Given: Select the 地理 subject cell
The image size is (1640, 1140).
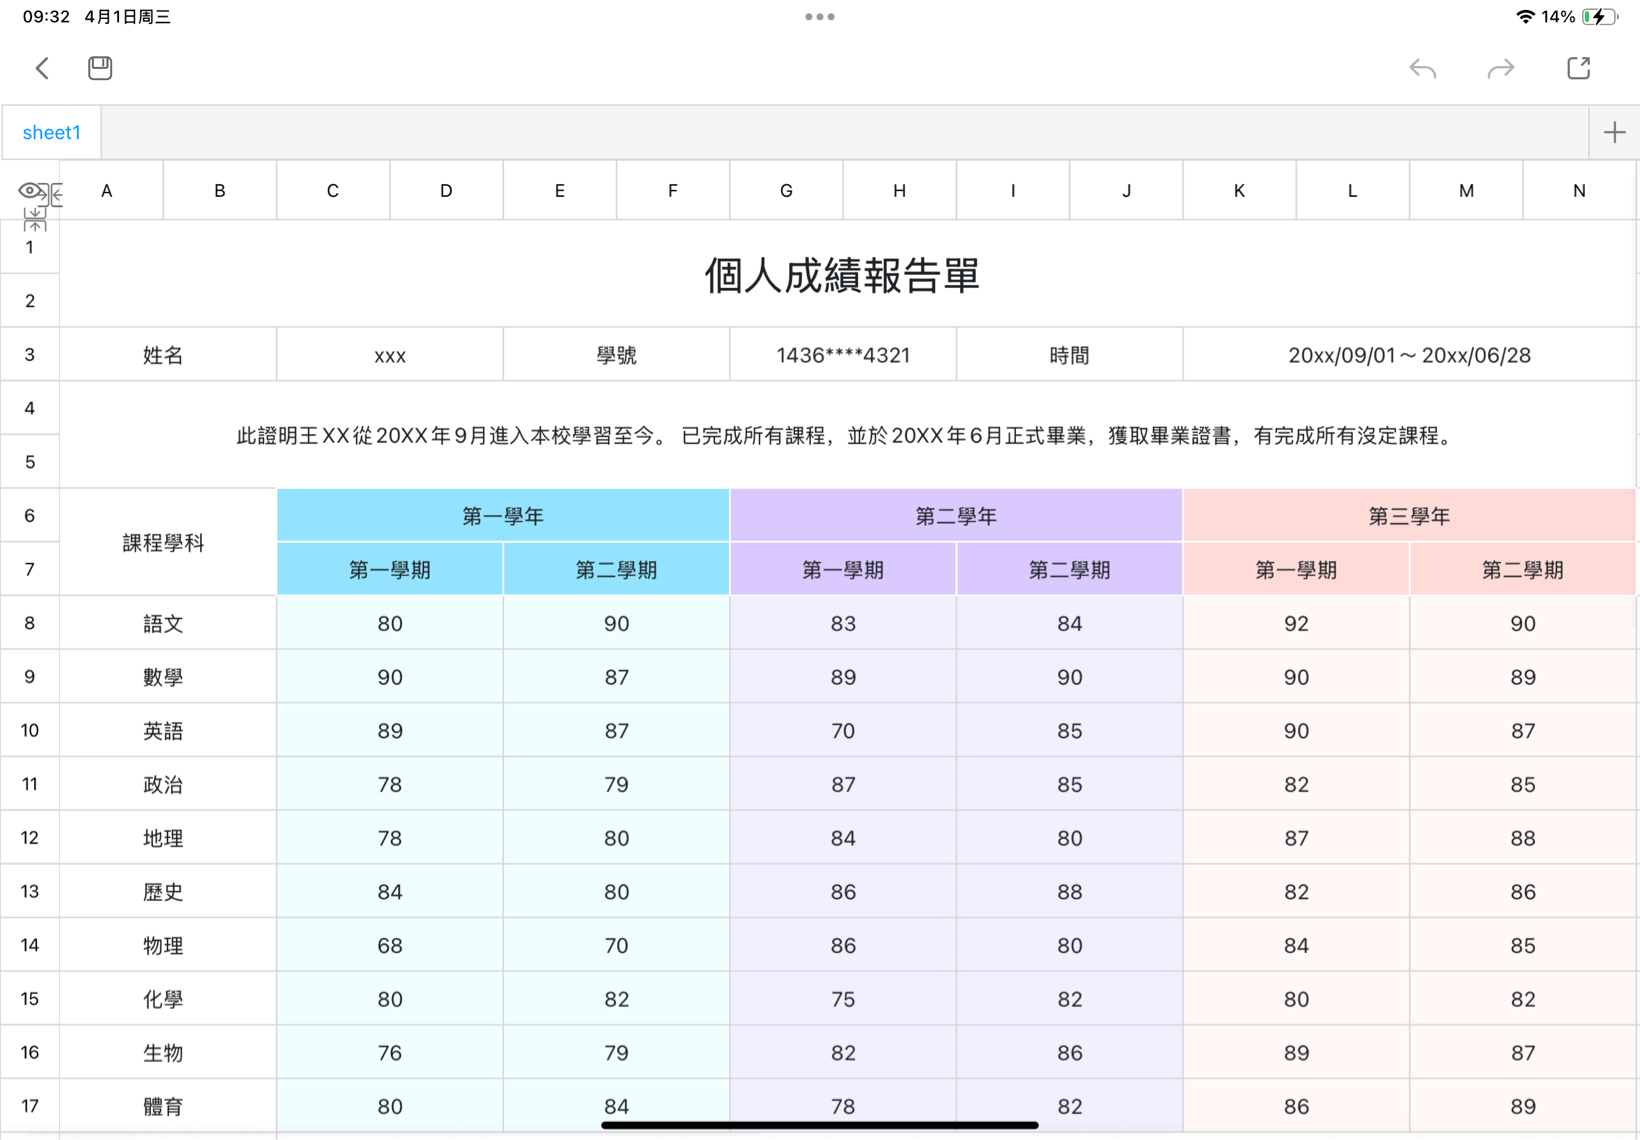Looking at the screenshot, I should pos(163,838).
